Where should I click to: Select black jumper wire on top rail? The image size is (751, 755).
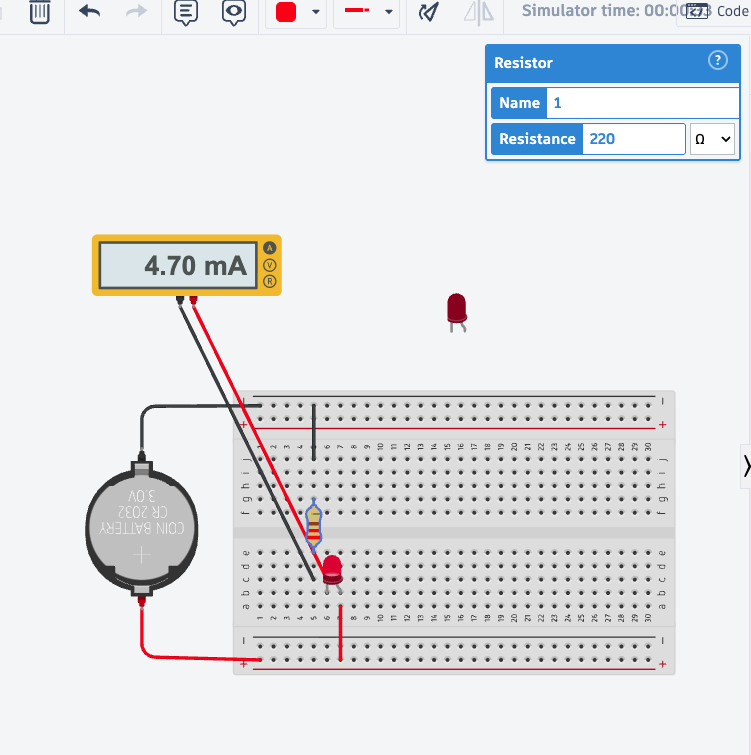tap(314, 432)
